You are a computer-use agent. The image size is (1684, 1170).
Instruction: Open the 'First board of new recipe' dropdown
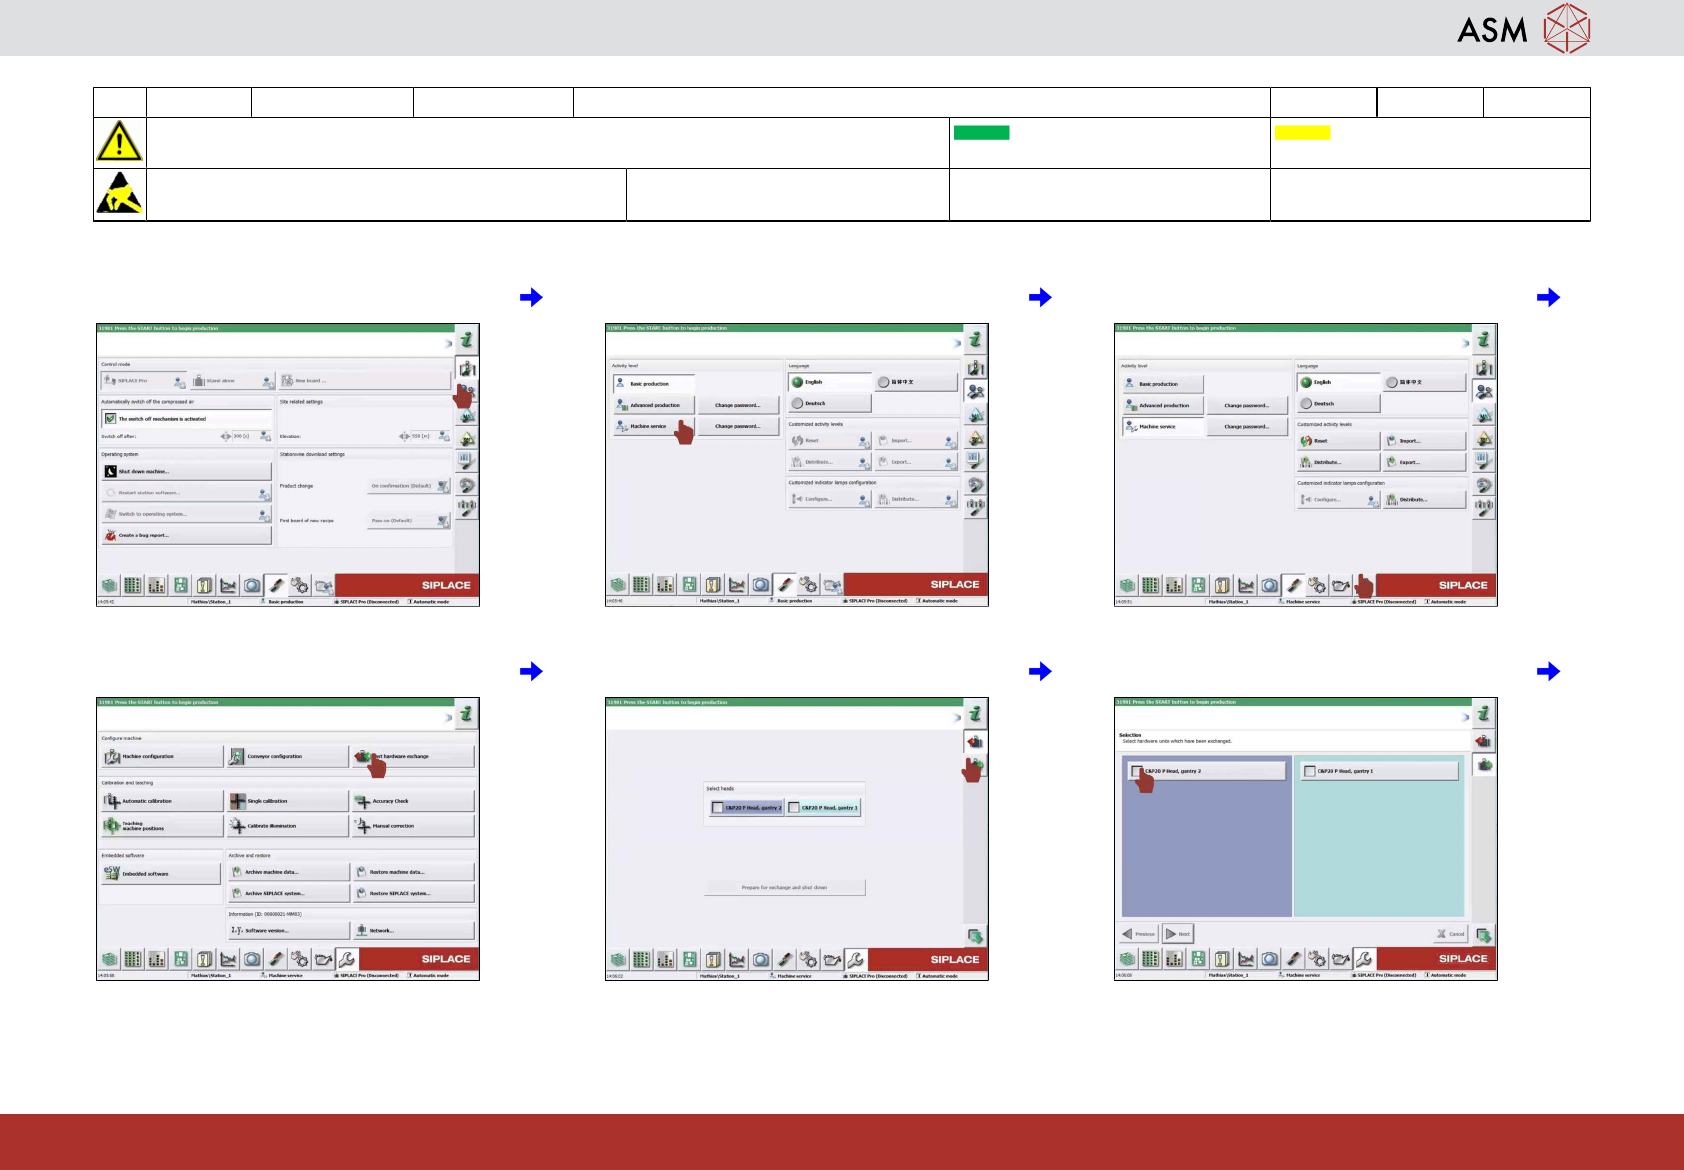tap(408, 521)
